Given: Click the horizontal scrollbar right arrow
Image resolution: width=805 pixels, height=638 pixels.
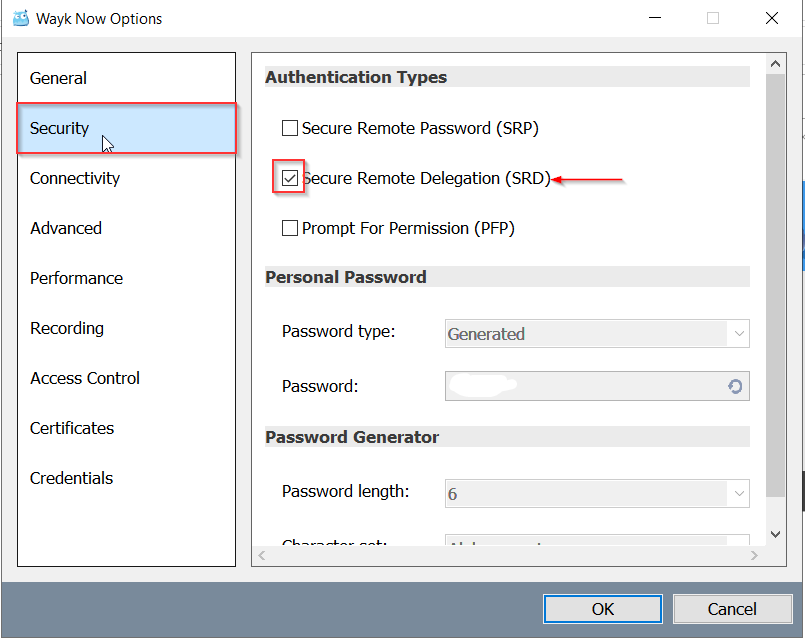Looking at the screenshot, I should click(754, 555).
